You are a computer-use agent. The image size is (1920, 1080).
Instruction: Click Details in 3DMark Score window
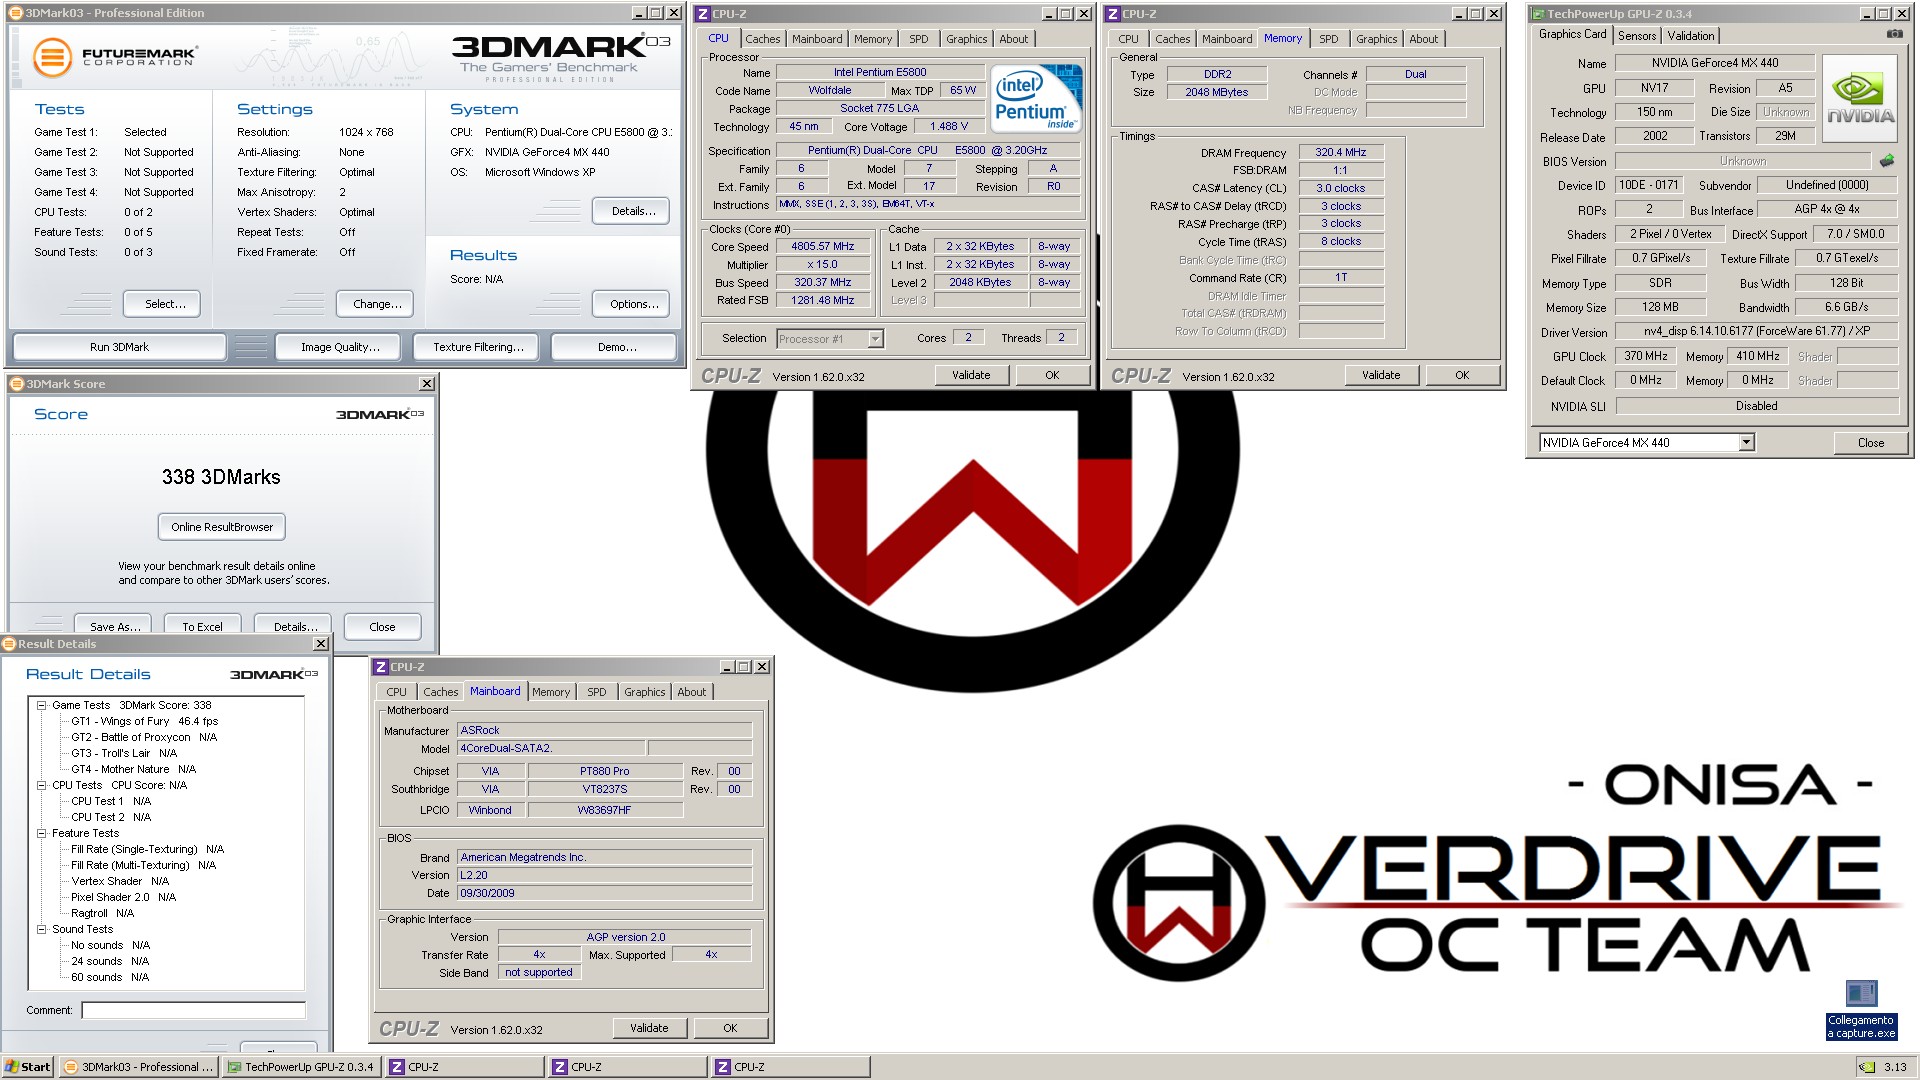click(295, 626)
